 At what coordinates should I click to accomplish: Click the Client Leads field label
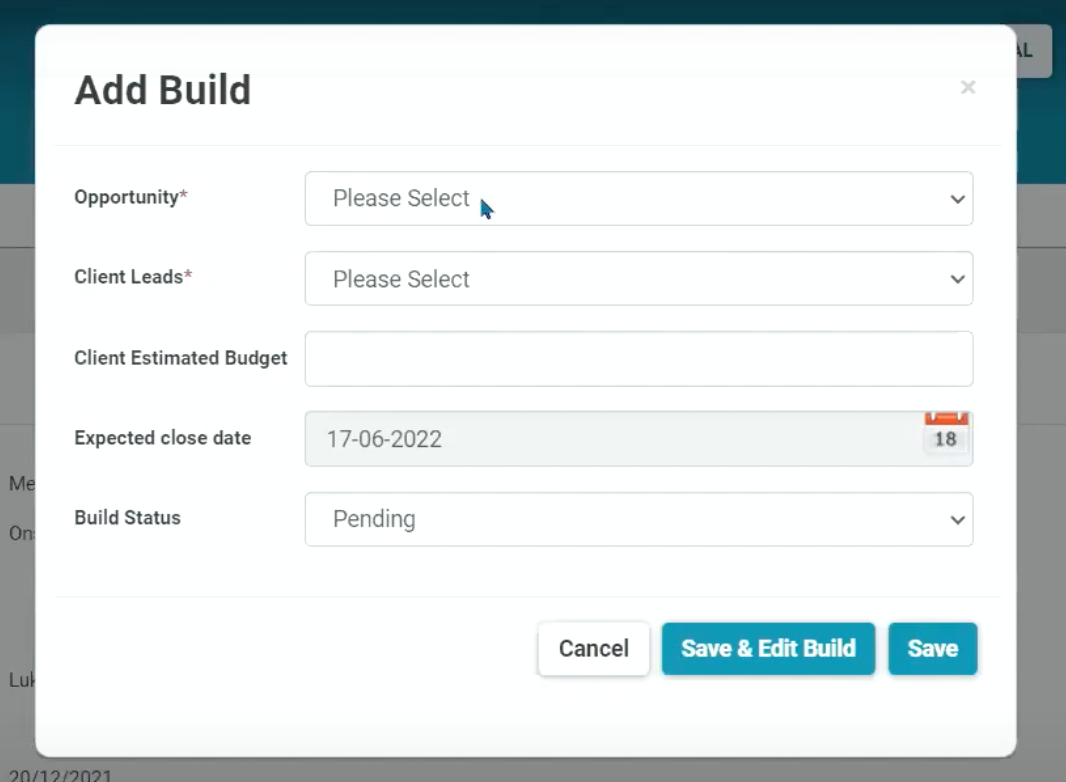pyautogui.click(x=129, y=277)
